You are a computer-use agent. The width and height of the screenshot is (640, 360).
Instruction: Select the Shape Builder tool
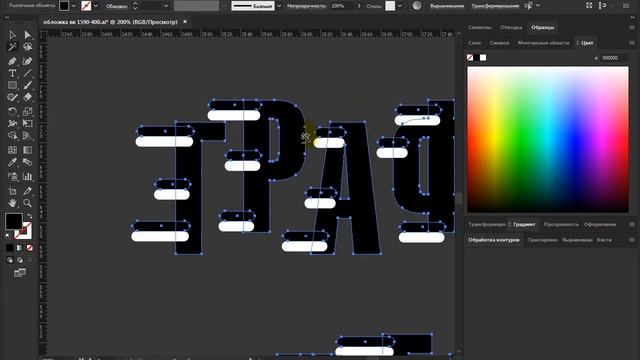click(x=12, y=136)
